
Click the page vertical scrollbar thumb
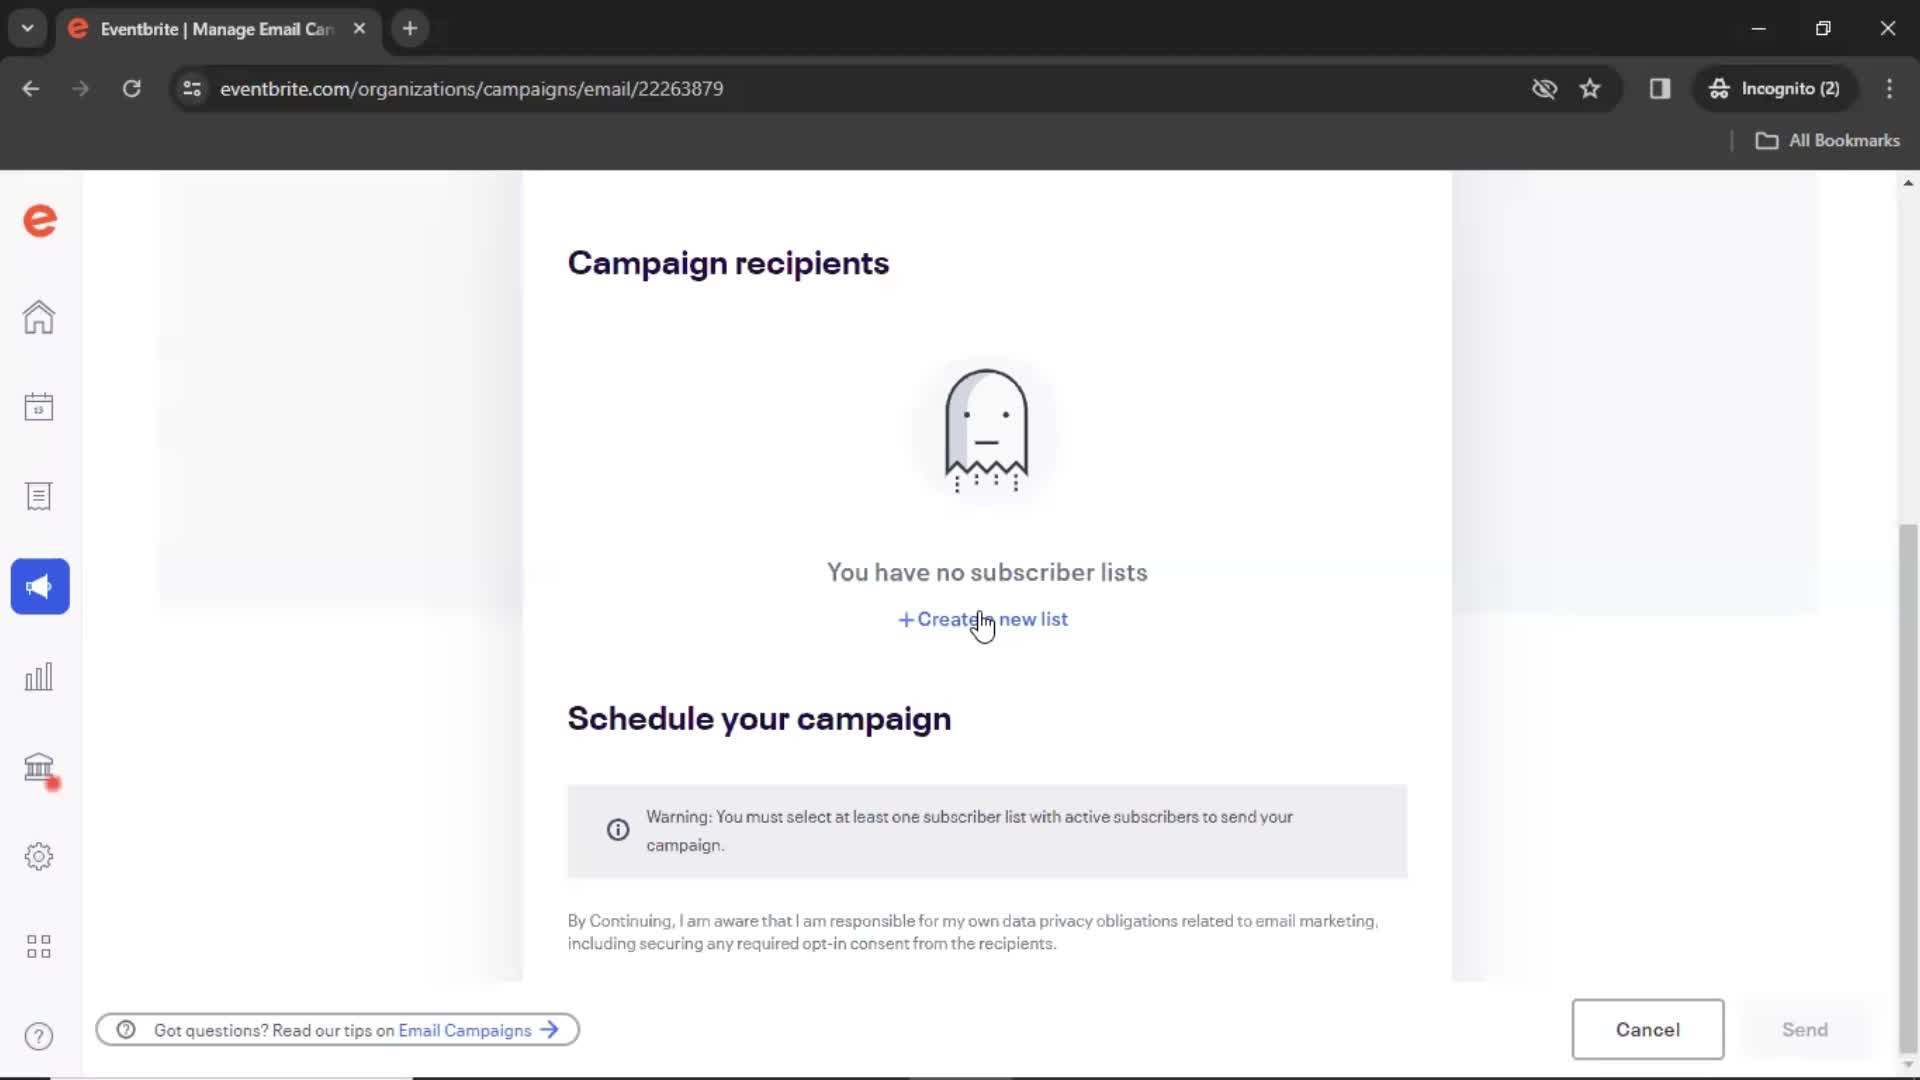pos(1908,786)
